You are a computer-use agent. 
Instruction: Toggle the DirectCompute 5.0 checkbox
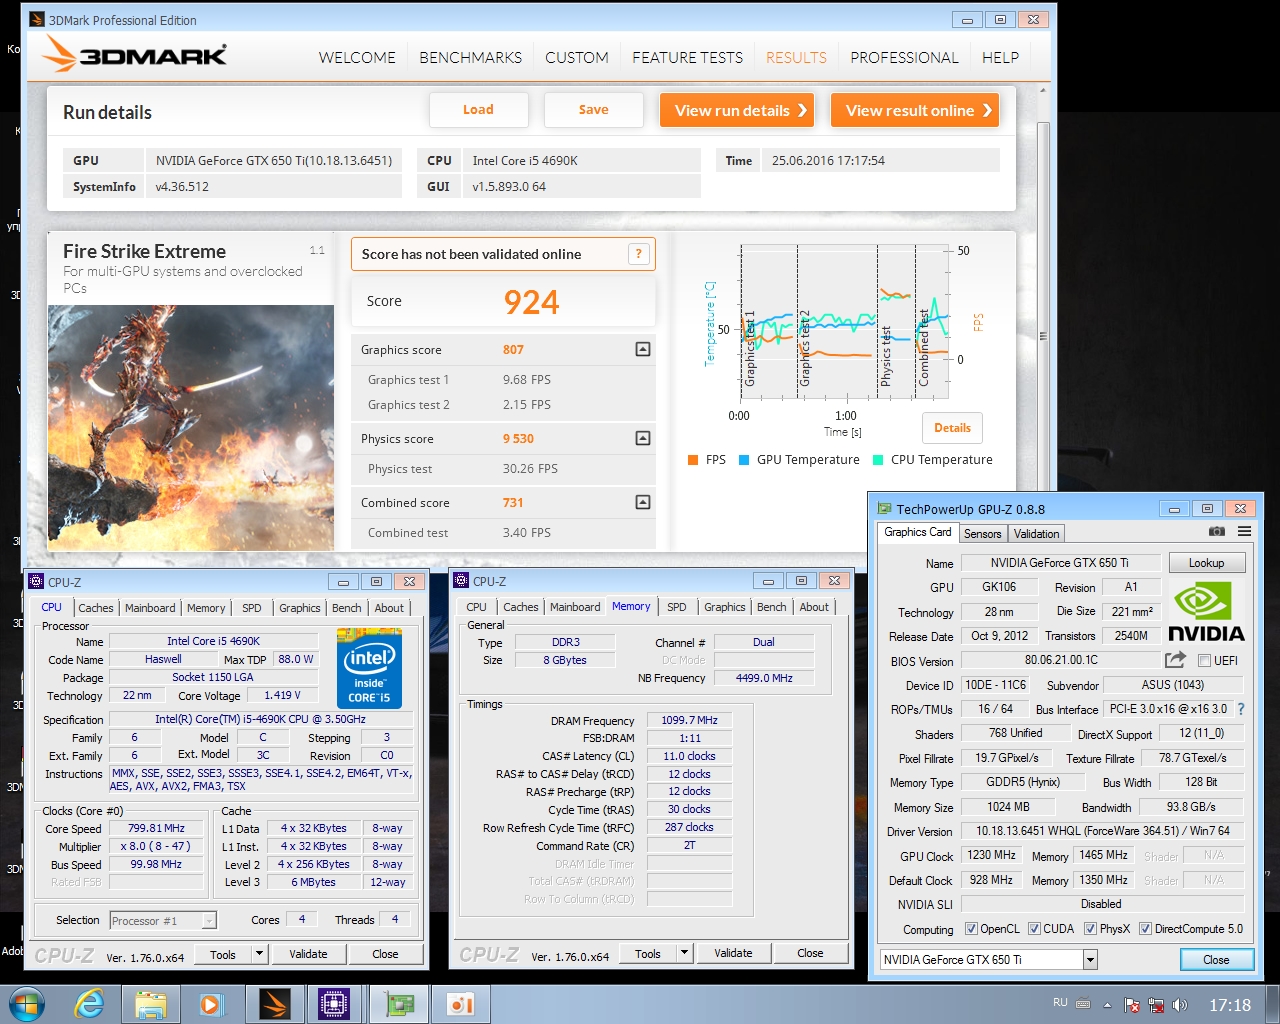(1145, 929)
